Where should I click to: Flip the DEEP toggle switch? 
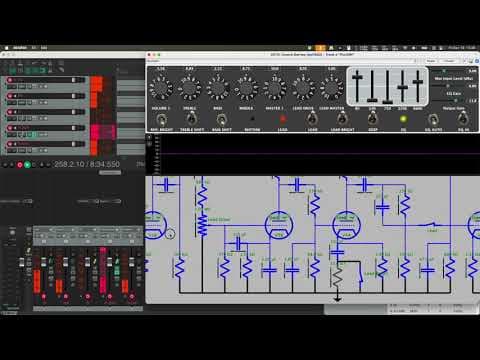click(373, 118)
